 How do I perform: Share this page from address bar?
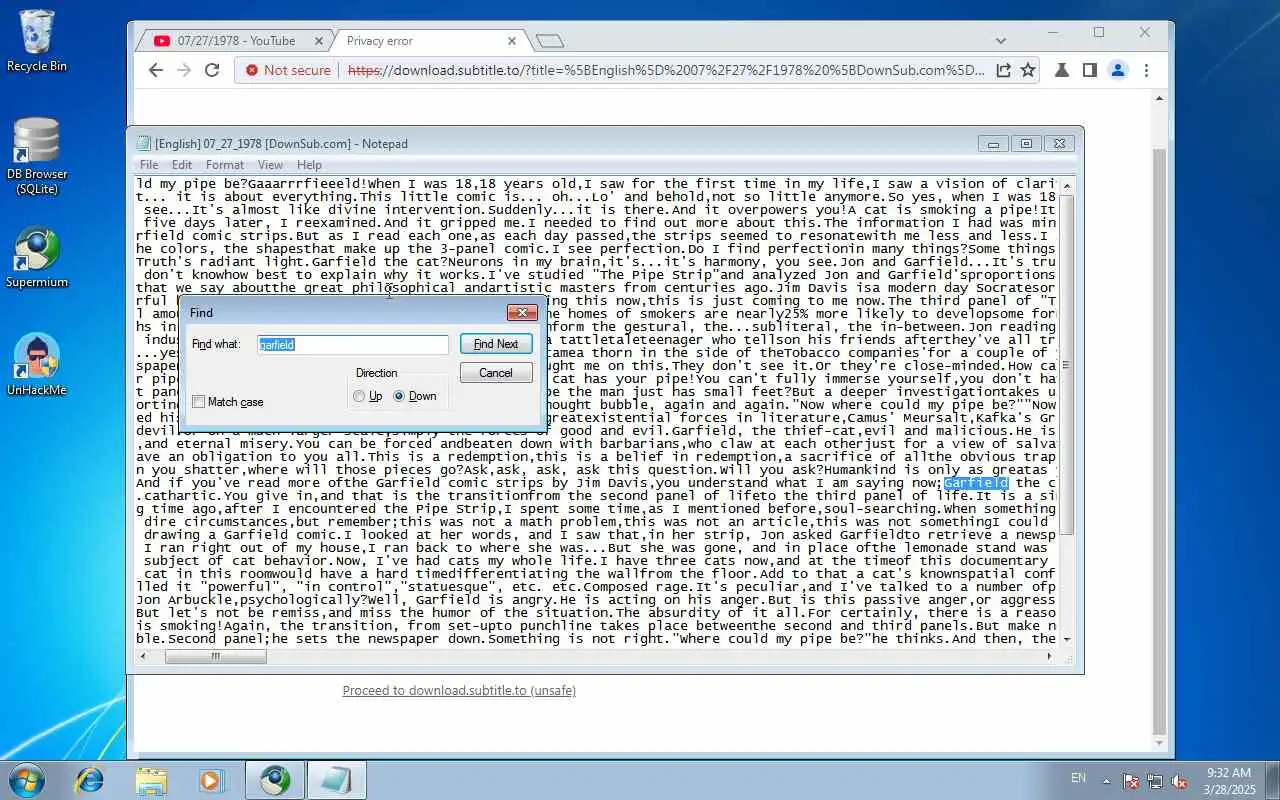click(x=1003, y=70)
